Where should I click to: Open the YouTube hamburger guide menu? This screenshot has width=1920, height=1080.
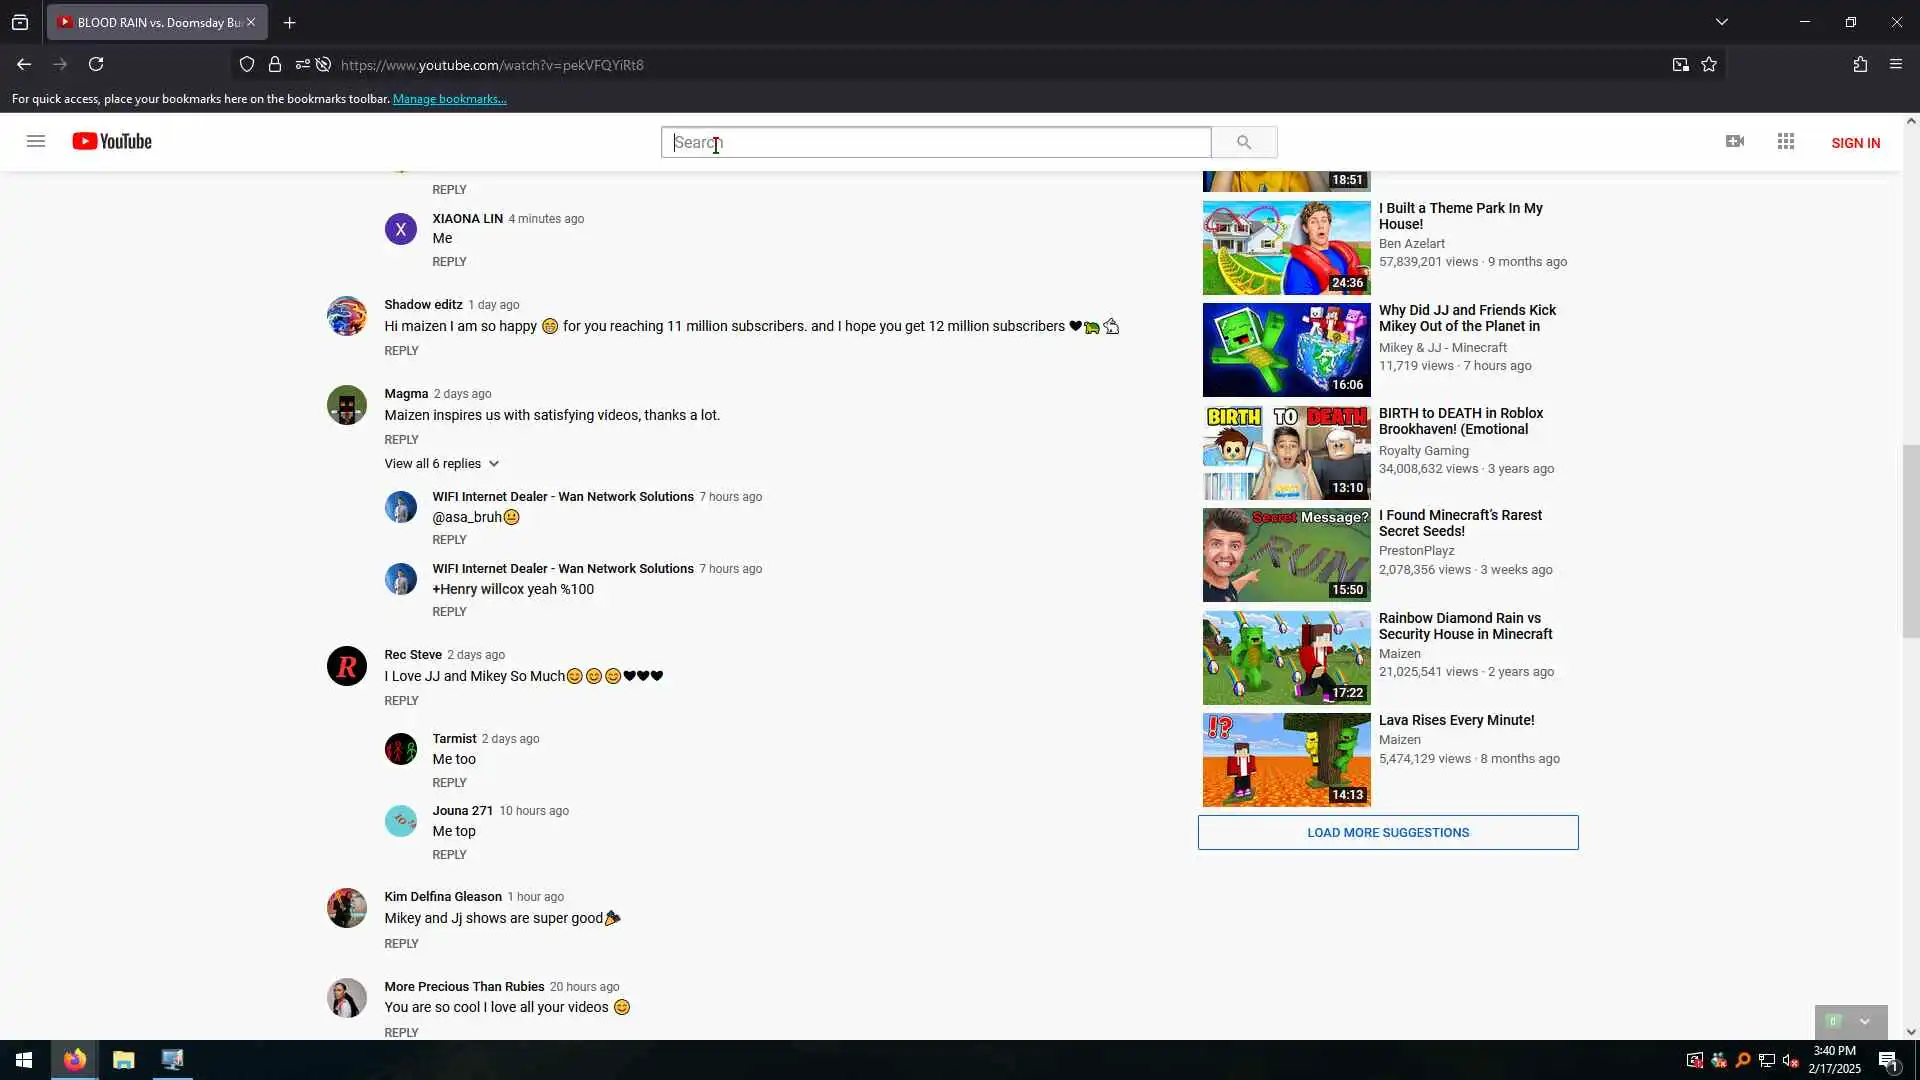pos(36,141)
